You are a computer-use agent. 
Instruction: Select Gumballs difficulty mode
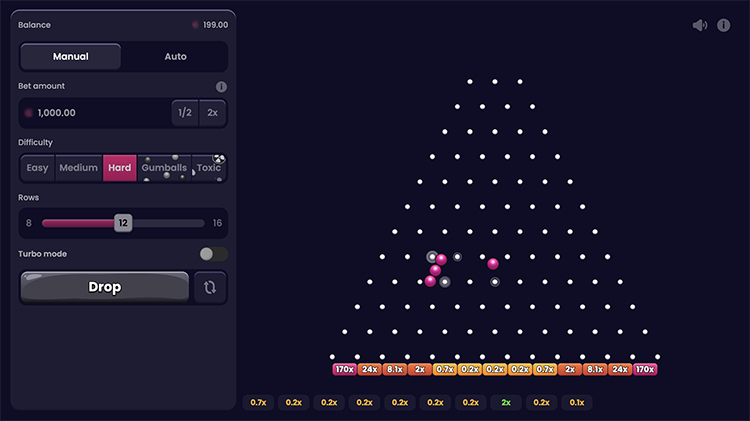point(163,168)
